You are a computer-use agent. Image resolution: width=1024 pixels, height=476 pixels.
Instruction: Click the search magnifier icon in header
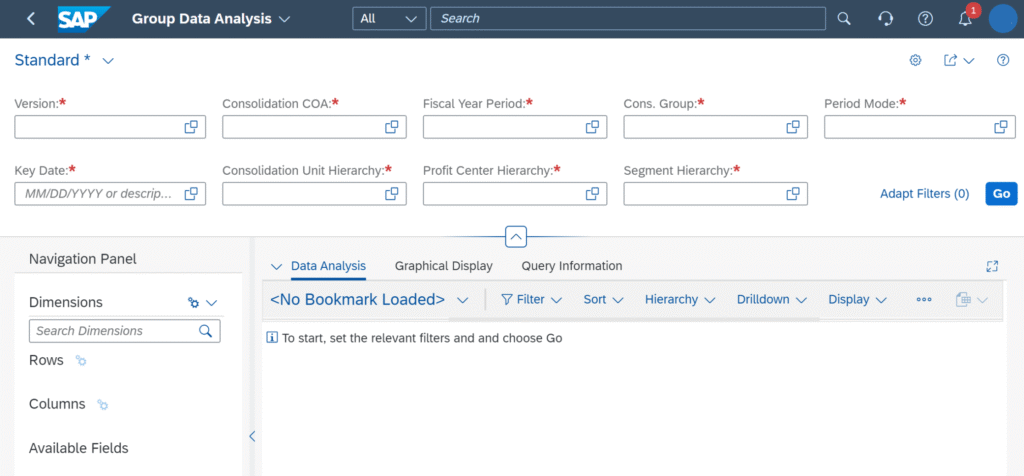(844, 18)
